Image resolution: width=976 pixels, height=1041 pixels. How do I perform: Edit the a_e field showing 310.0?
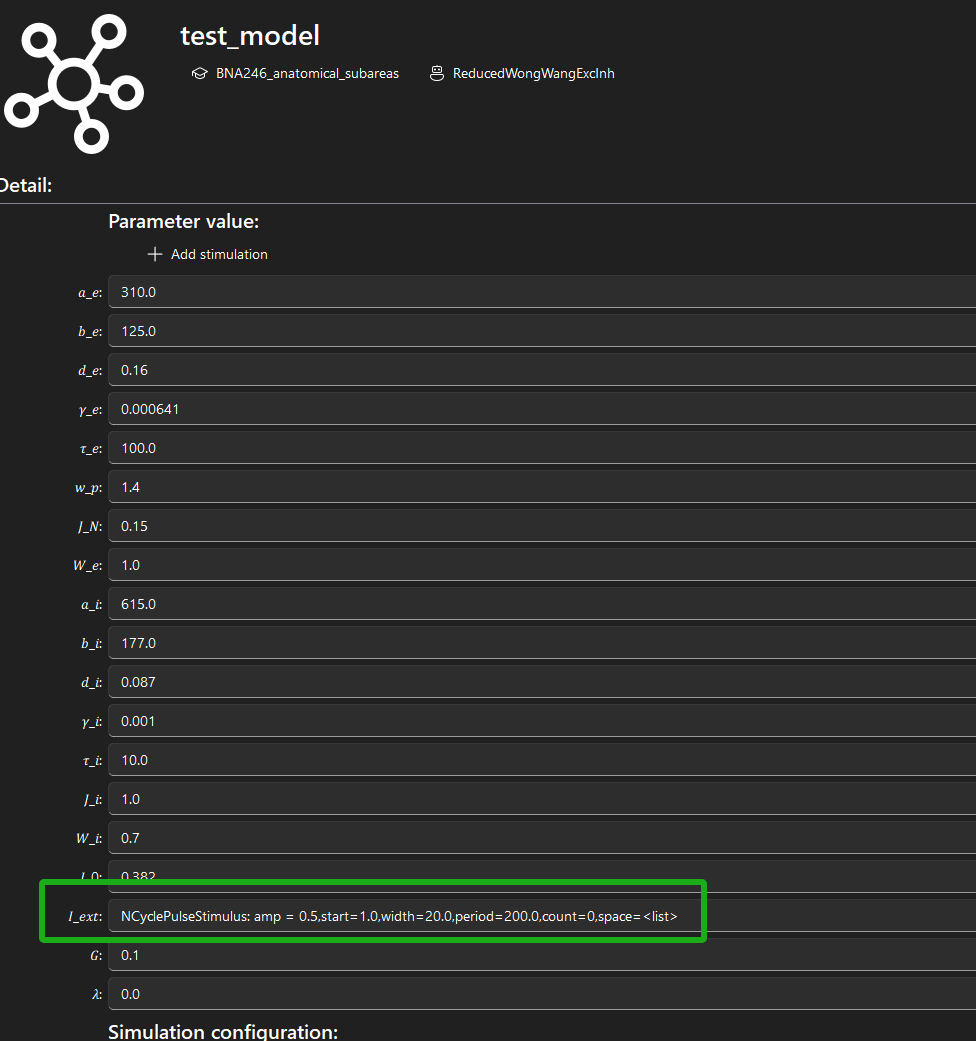click(x=542, y=292)
